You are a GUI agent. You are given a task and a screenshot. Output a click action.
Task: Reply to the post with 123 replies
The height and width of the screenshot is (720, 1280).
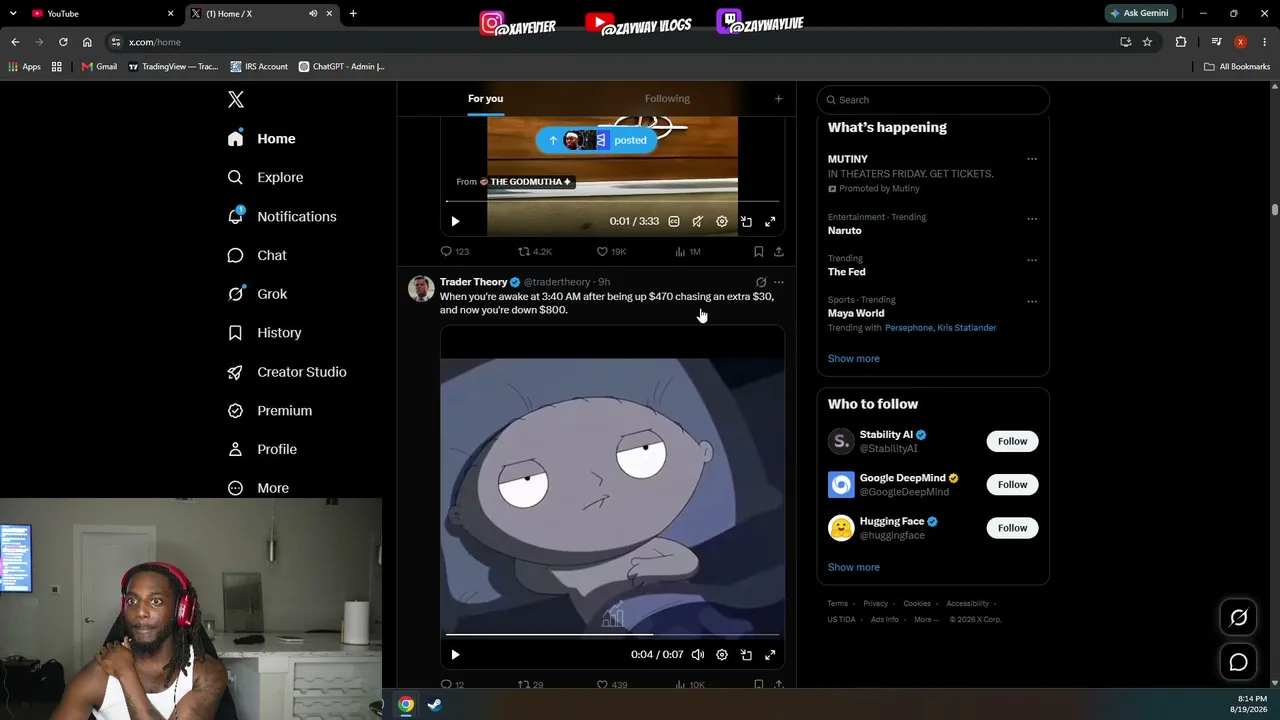(x=455, y=252)
